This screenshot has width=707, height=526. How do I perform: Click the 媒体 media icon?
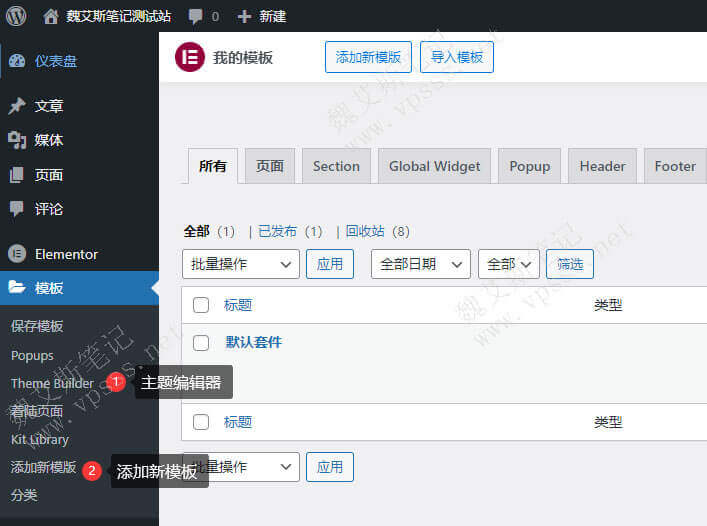click(17, 140)
